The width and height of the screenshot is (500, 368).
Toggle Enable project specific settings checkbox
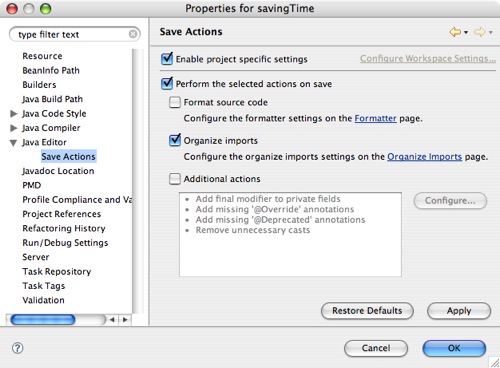point(167,59)
